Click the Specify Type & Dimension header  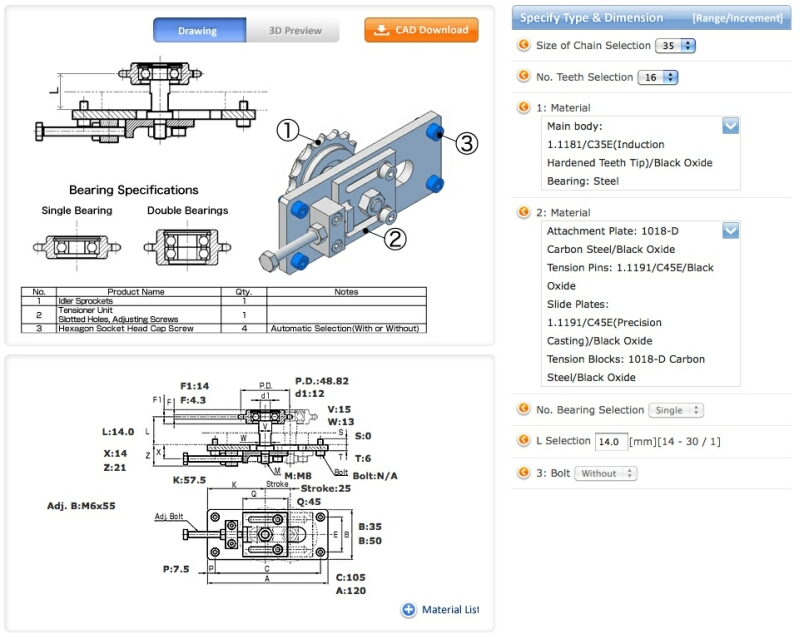point(591,18)
